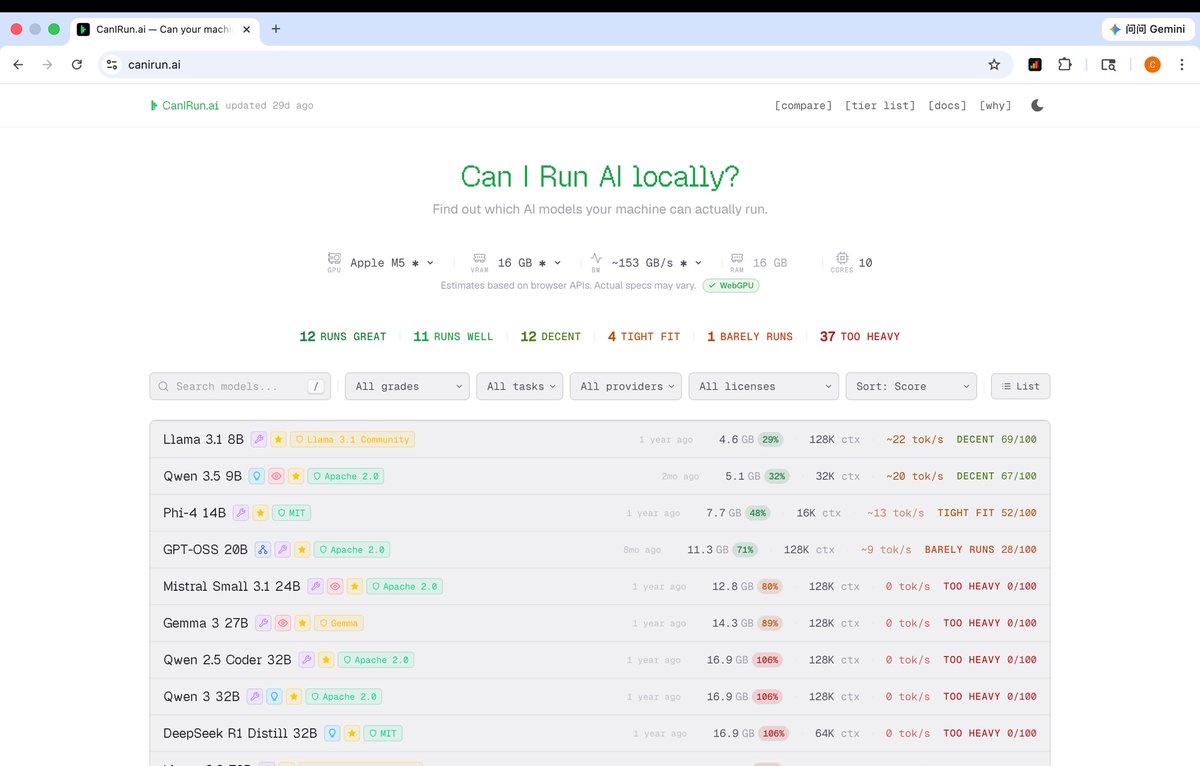This screenshot has width=1200, height=766.
Task: Click the CanIRun.ai logo
Action: click(x=184, y=105)
